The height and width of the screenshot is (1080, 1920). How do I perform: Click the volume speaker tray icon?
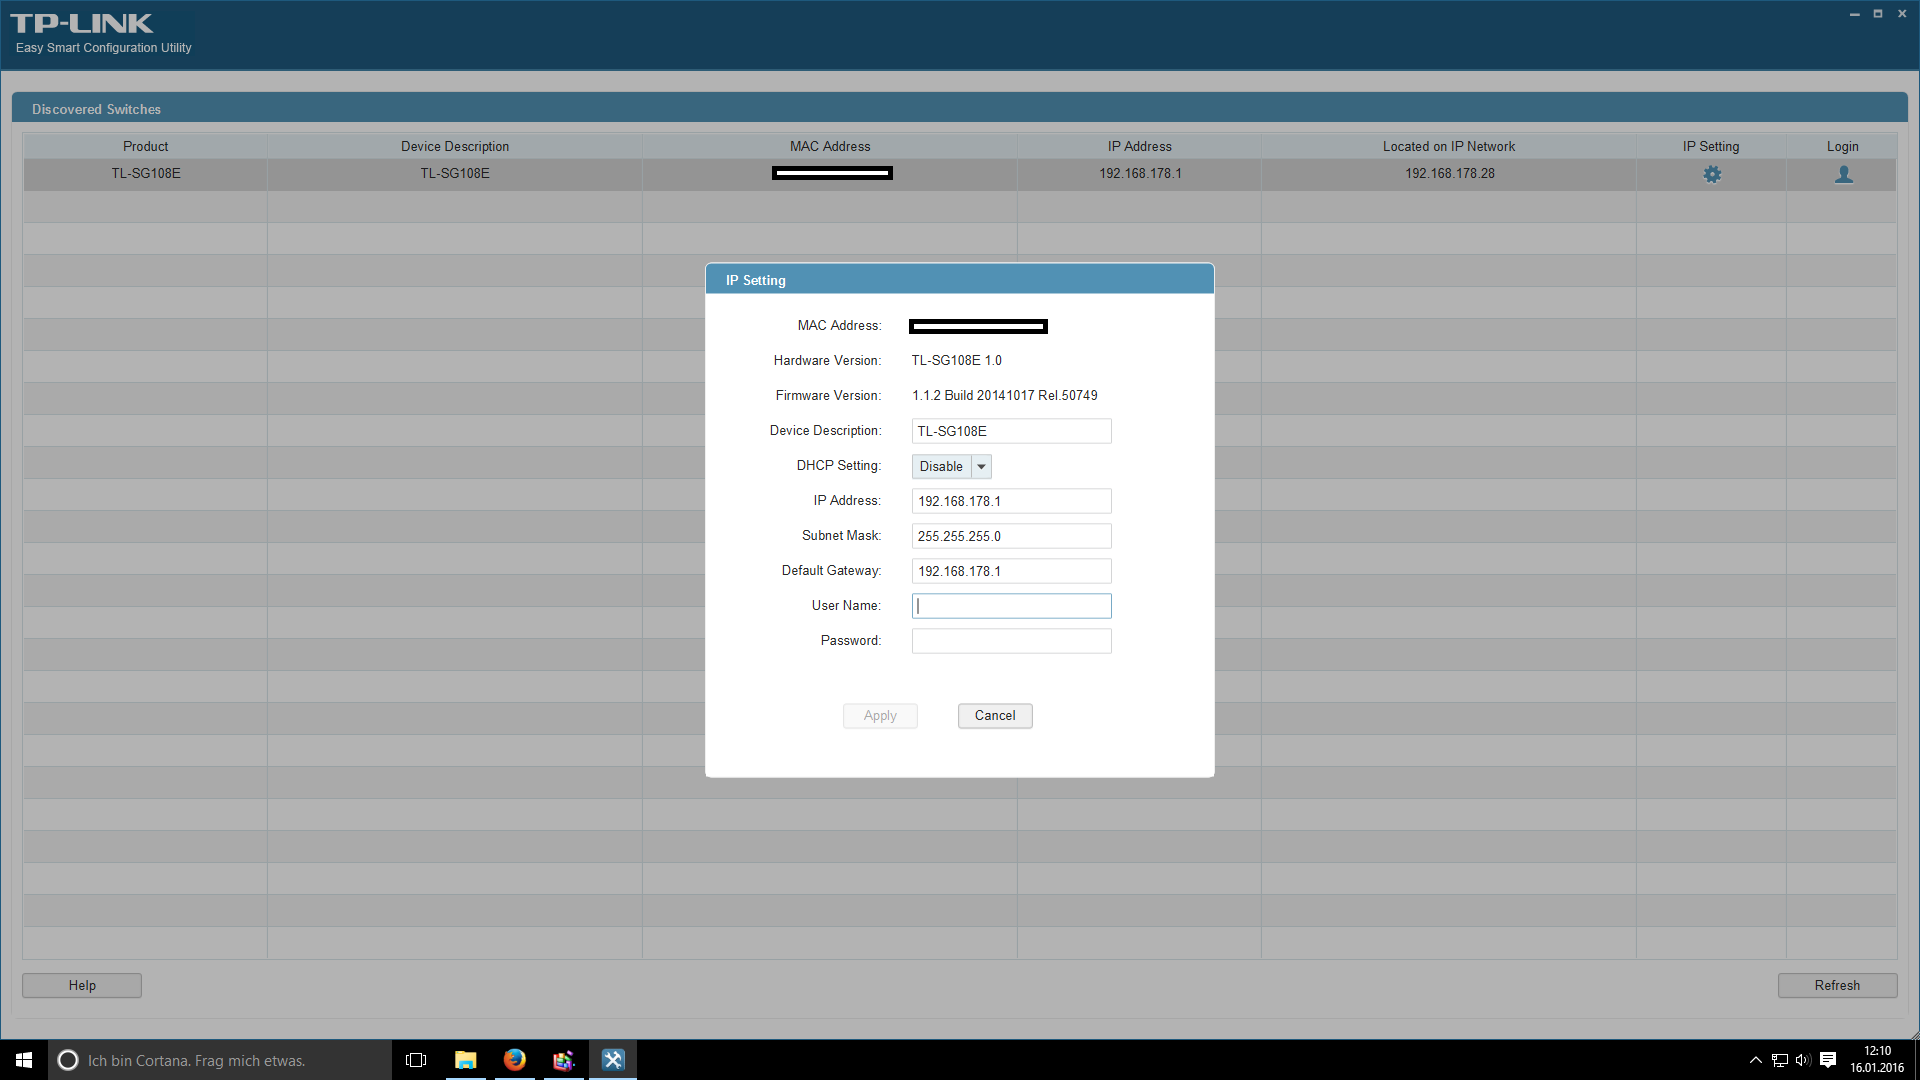[1803, 1060]
